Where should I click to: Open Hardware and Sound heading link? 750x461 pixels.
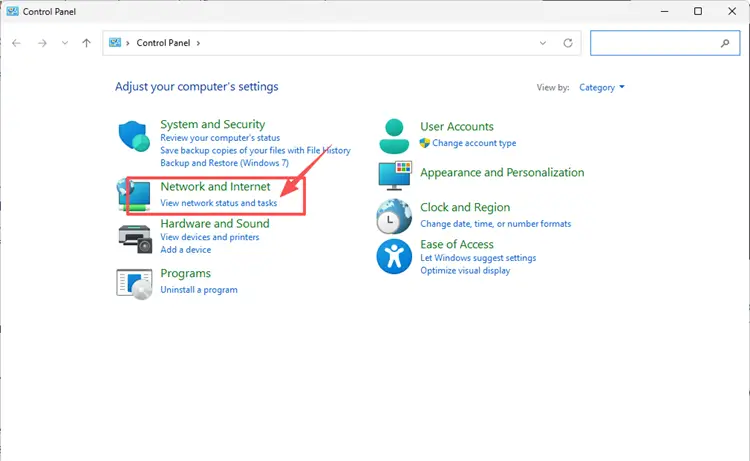pos(215,223)
